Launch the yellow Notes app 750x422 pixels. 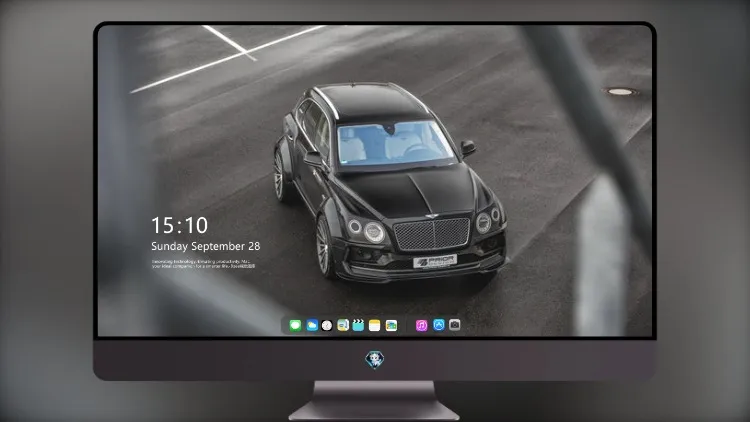375,325
